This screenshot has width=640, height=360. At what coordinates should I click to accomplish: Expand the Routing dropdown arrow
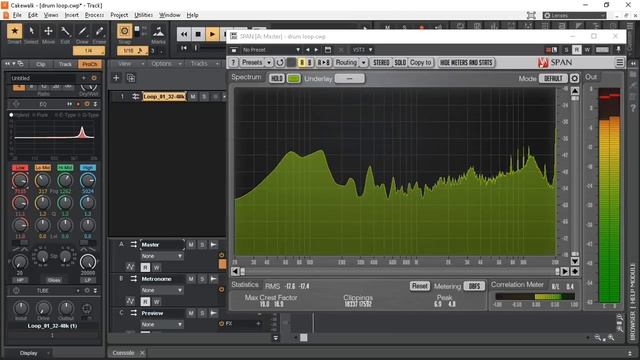[x=363, y=62]
